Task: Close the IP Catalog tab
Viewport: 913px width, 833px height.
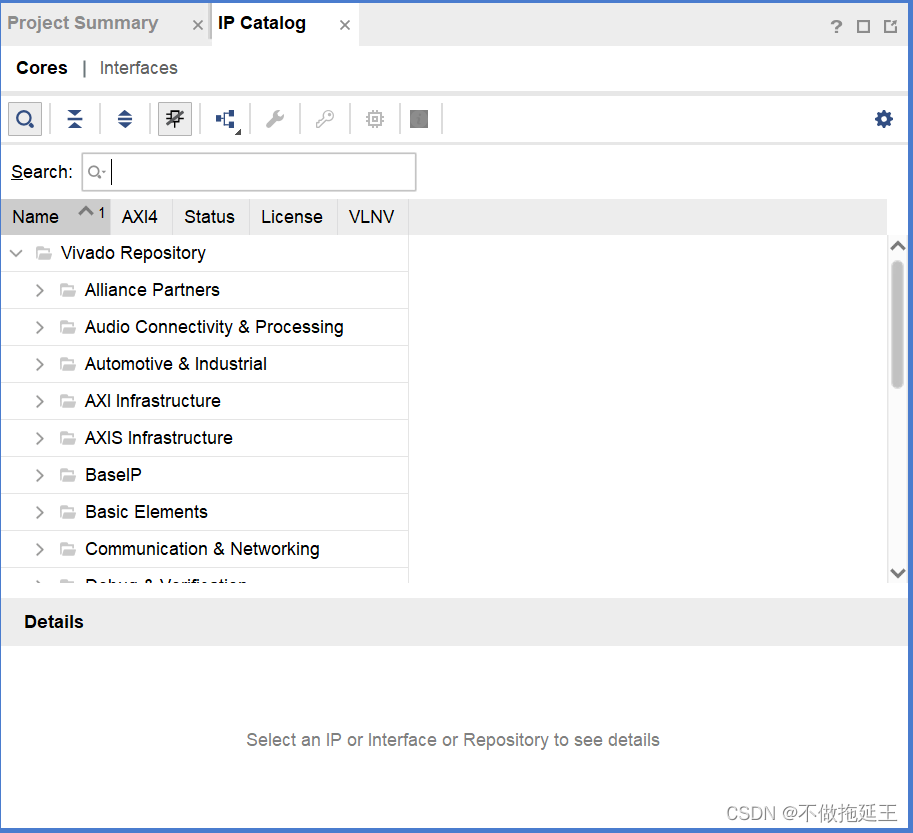Action: (345, 26)
